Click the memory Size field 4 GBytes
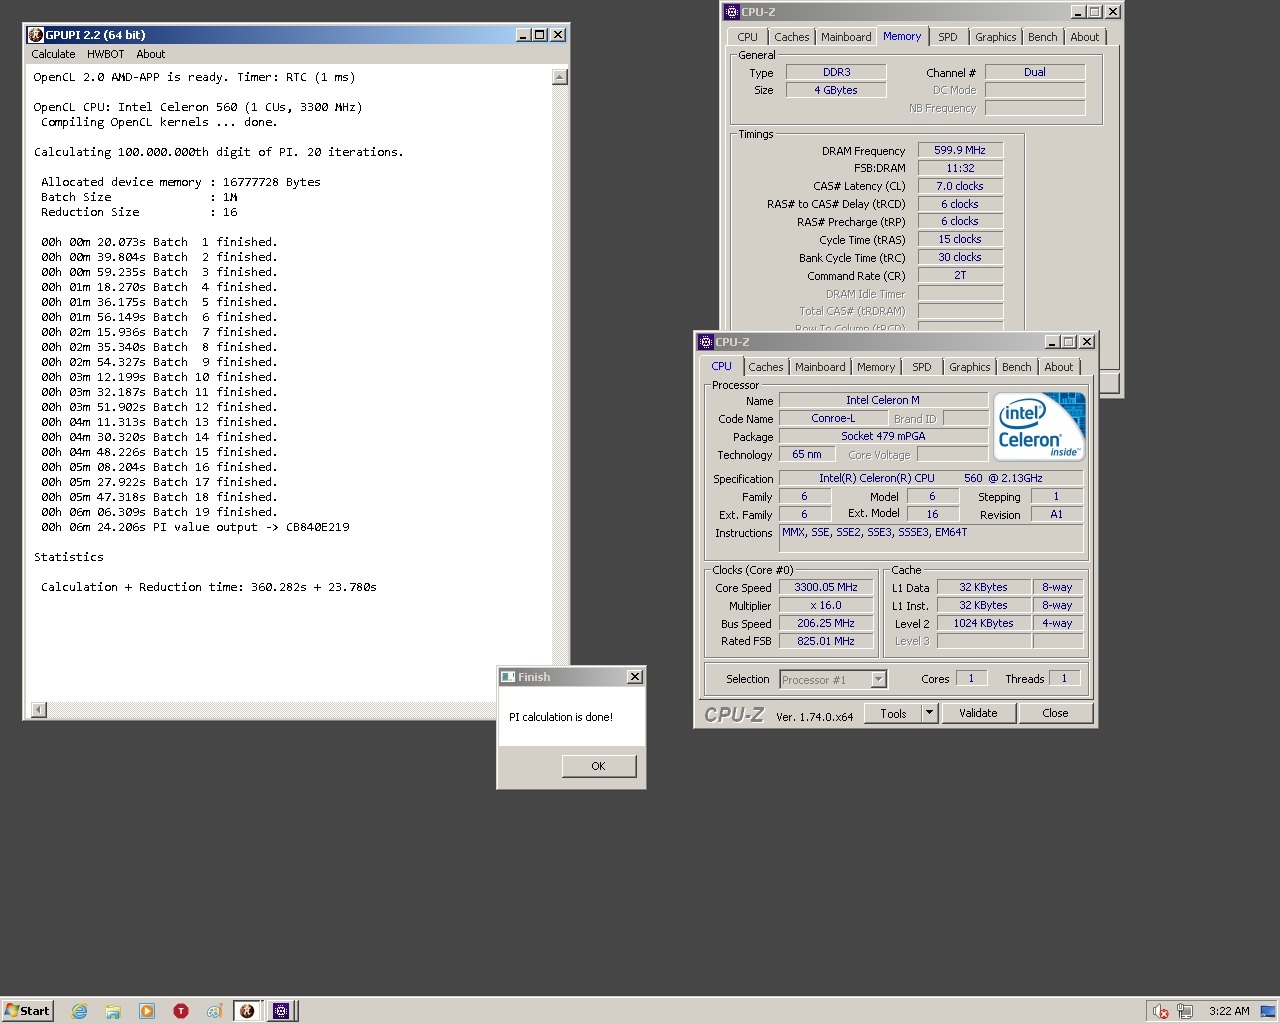This screenshot has height=1024, width=1280. pyautogui.click(x=836, y=90)
